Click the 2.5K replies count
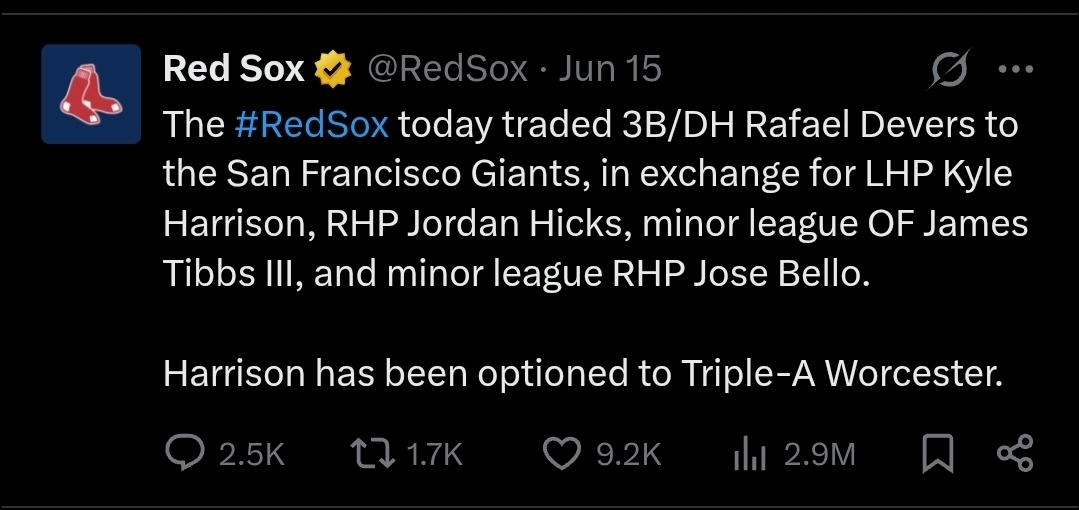Screen dimensions: 1079x510 pos(252,455)
